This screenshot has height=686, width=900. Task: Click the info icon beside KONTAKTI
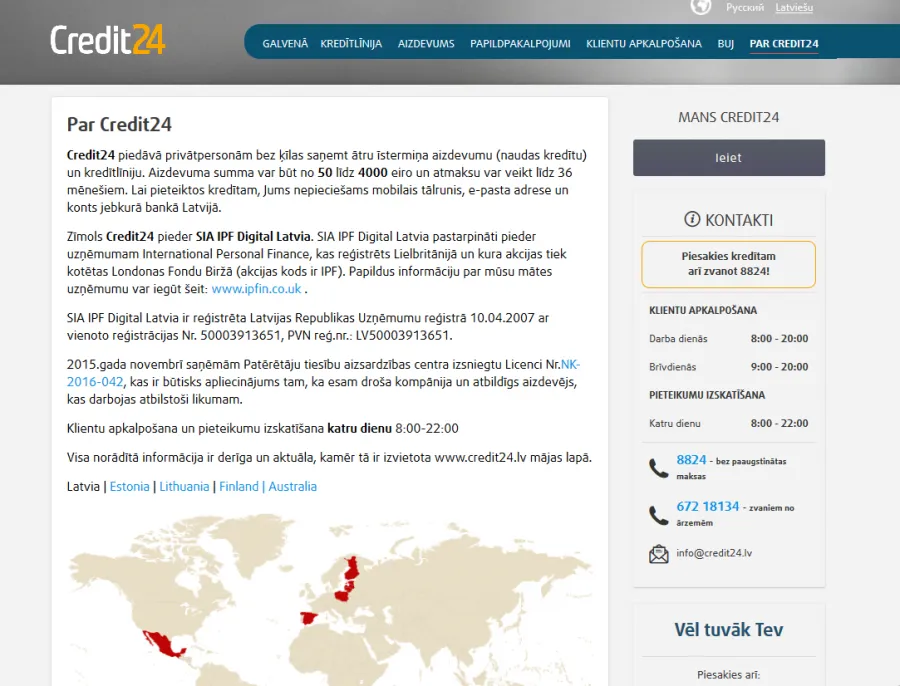tap(692, 219)
